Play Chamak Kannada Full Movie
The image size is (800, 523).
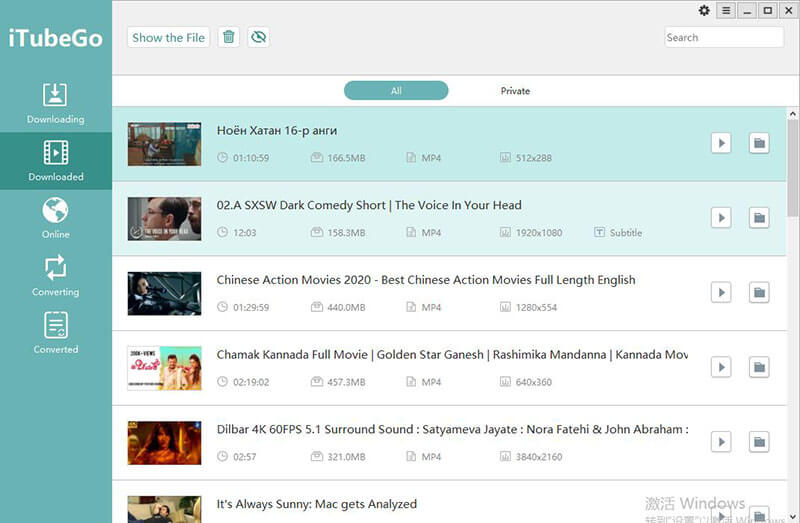(x=721, y=367)
